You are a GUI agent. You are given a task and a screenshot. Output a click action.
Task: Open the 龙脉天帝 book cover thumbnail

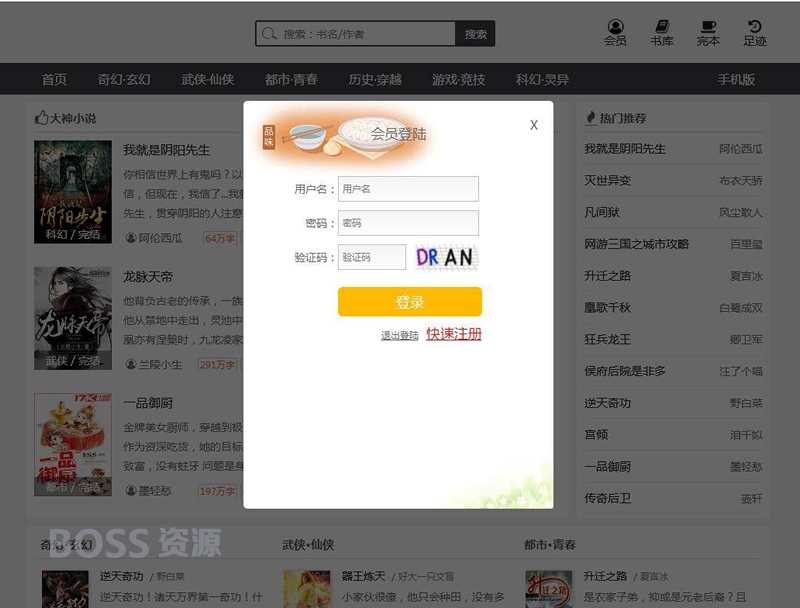(x=73, y=318)
